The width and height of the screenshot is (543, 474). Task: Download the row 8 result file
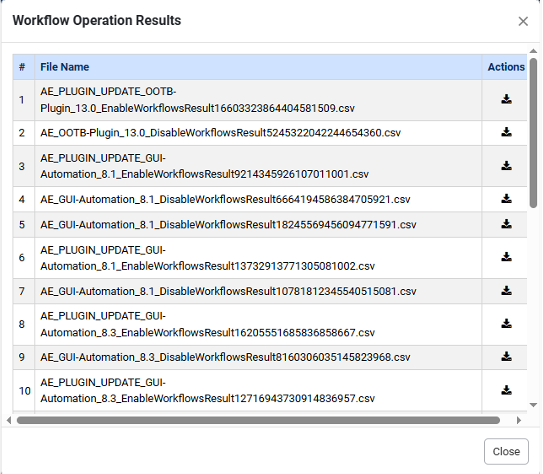[506, 324]
